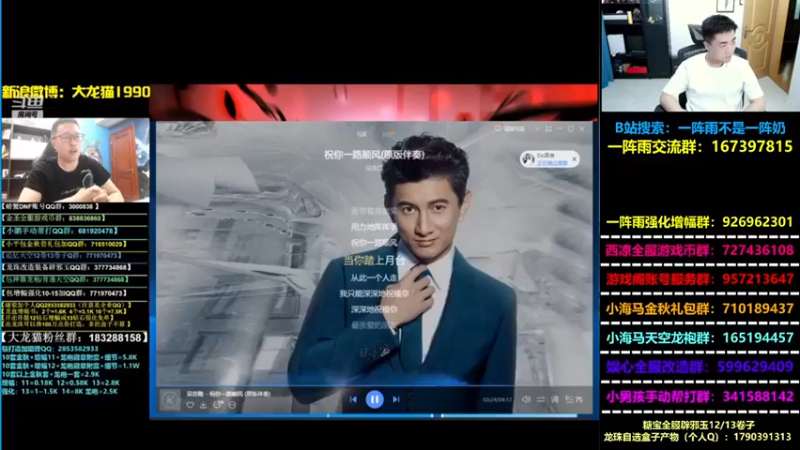Close the music player window
This screenshot has width=800, height=450.
[582, 129]
